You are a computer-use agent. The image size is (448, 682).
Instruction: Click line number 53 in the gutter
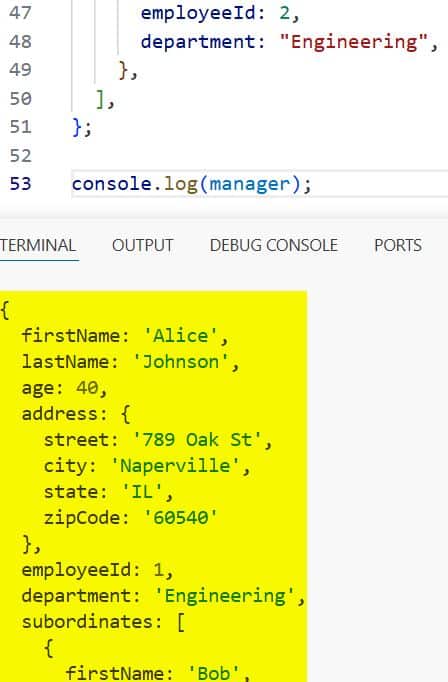20,184
